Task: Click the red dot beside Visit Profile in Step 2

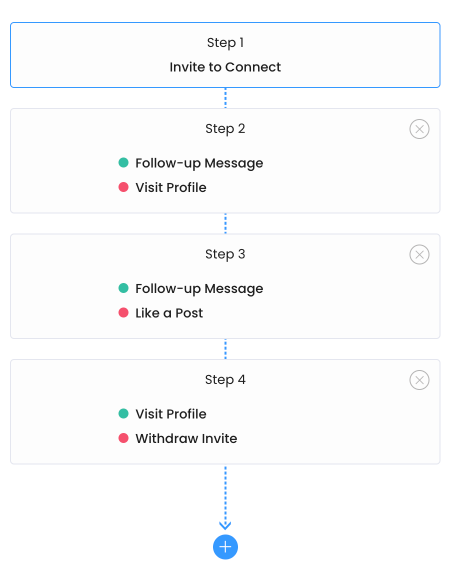Action: pos(123,187)
